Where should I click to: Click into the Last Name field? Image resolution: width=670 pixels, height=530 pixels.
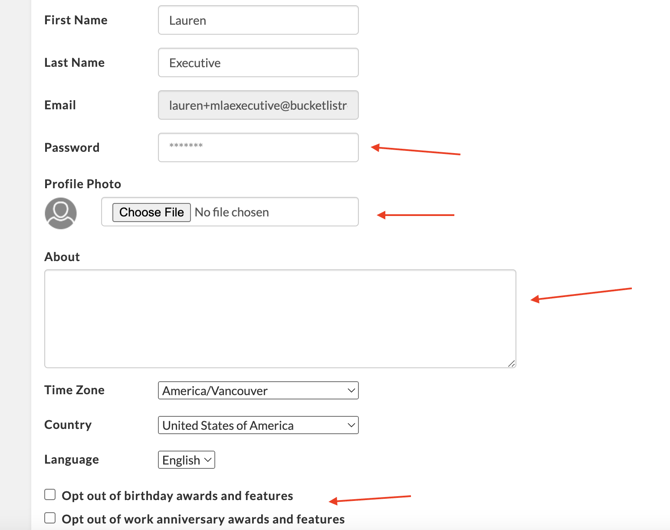[258, 63]
